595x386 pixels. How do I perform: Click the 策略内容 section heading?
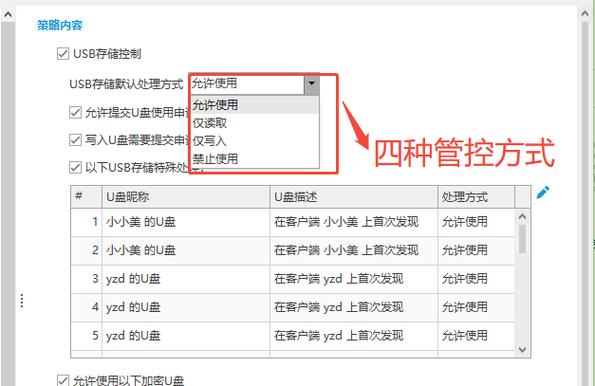click(60, 25)
